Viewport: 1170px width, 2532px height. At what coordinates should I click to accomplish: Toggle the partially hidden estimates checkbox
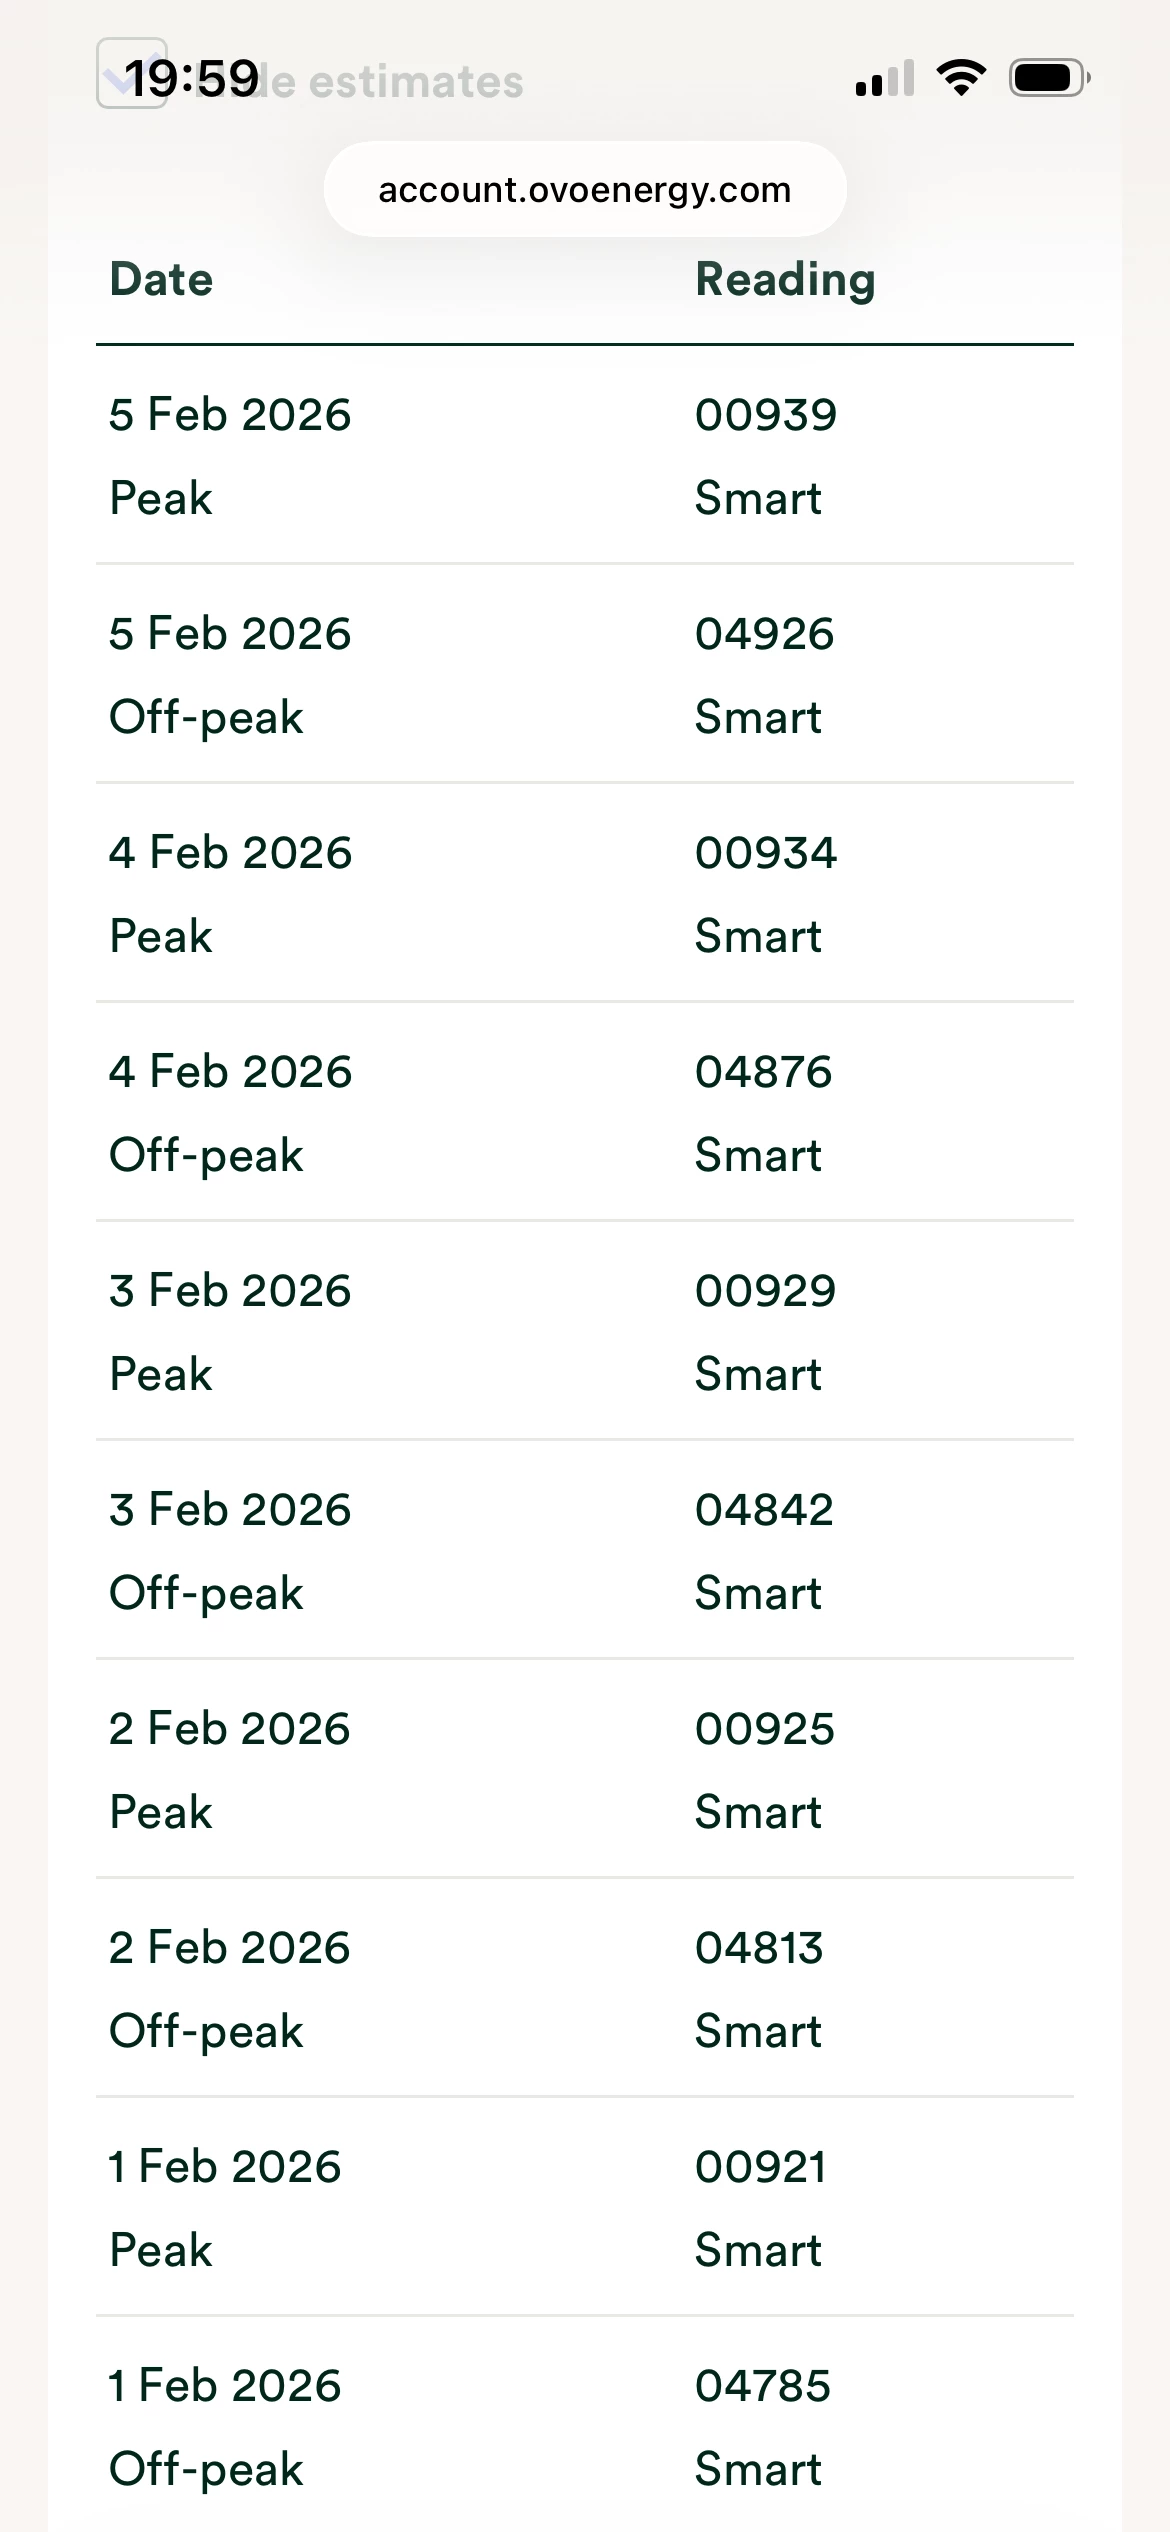130,73
